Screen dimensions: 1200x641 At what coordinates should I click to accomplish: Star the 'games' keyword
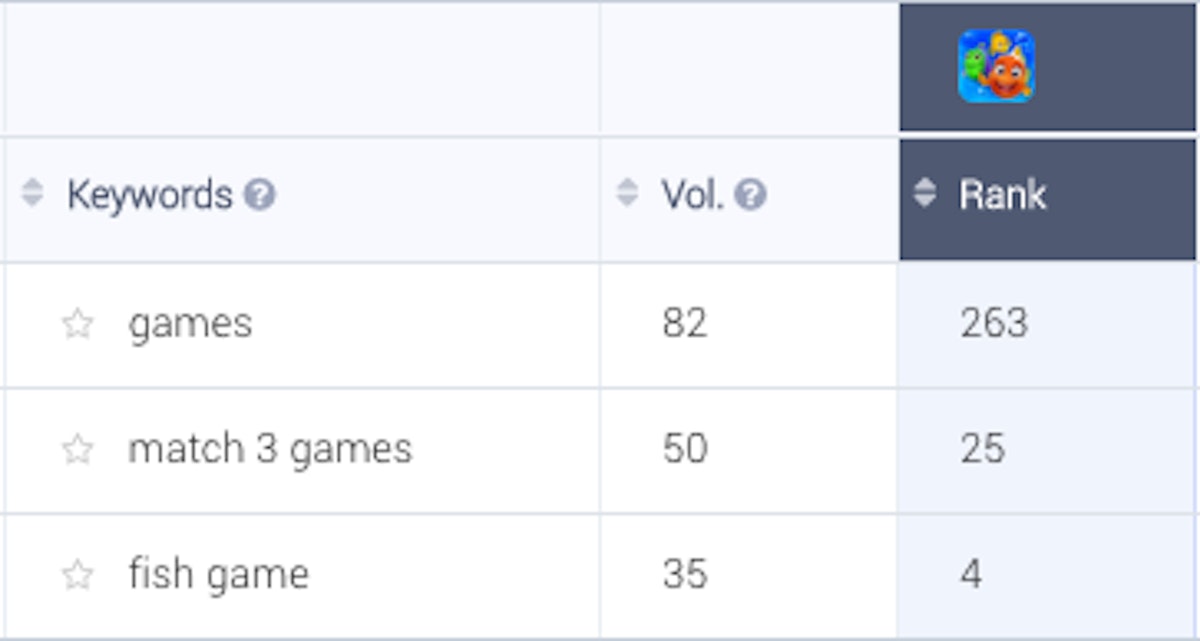(77, 324)
